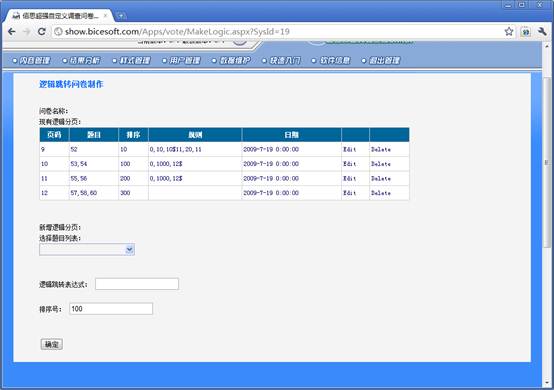Click Delete in the page 9 row
Screen dimensions: 554x390
(x=381, y=149)
